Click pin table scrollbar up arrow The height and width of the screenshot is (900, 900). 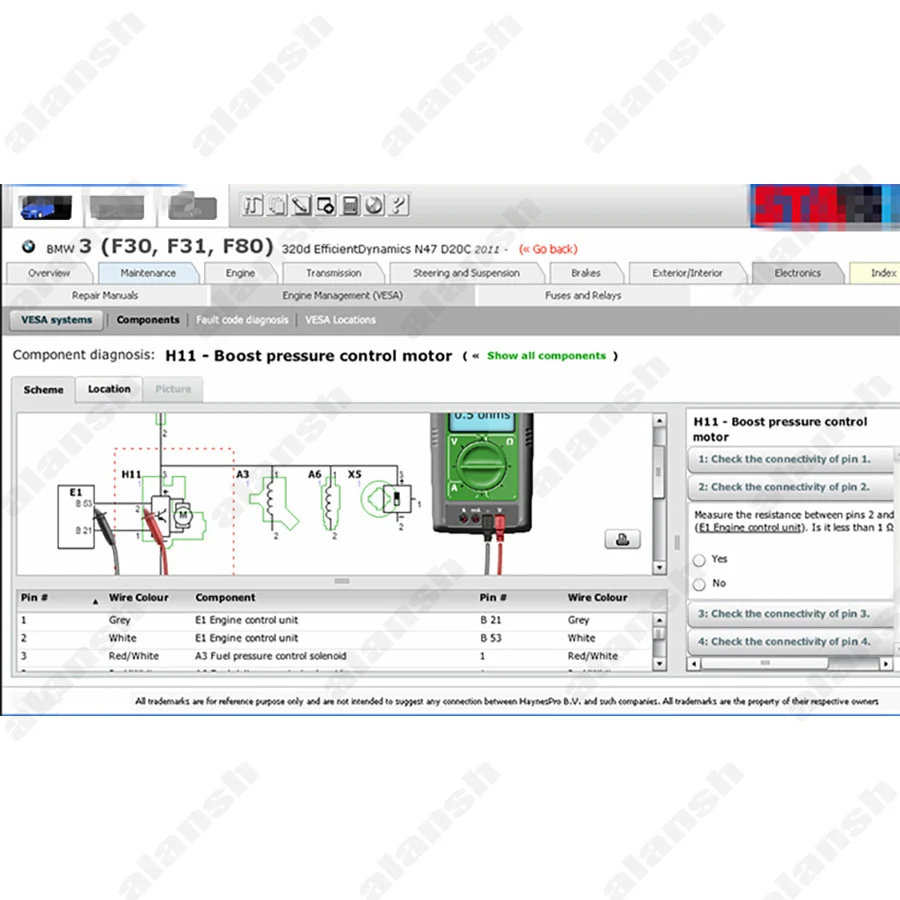[660, 620]
